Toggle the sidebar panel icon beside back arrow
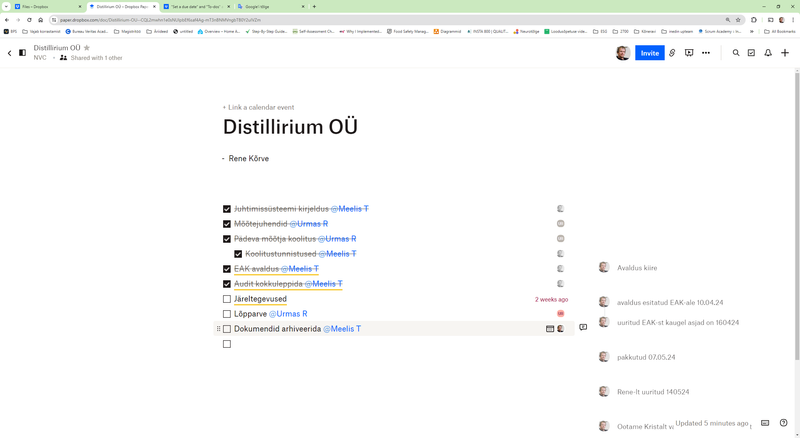The image size is (800, 438). (22, 53)
